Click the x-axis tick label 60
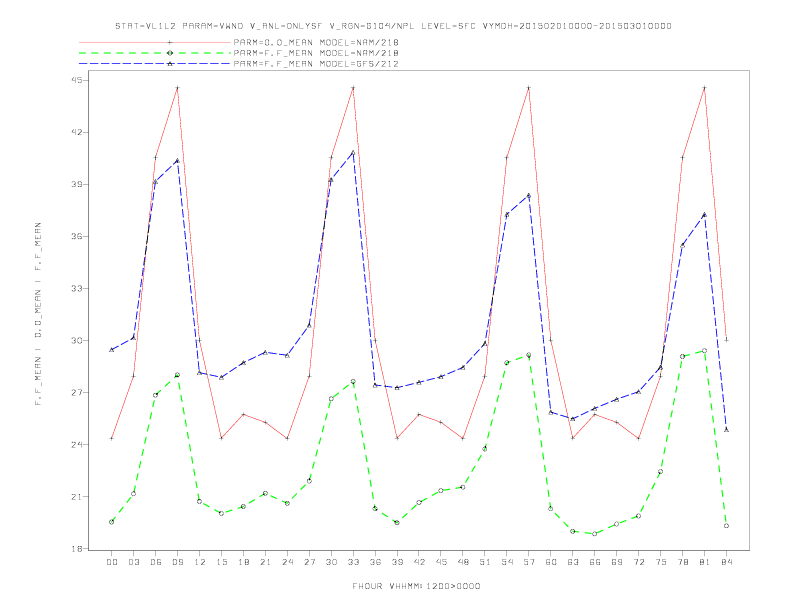 point(551,562)
